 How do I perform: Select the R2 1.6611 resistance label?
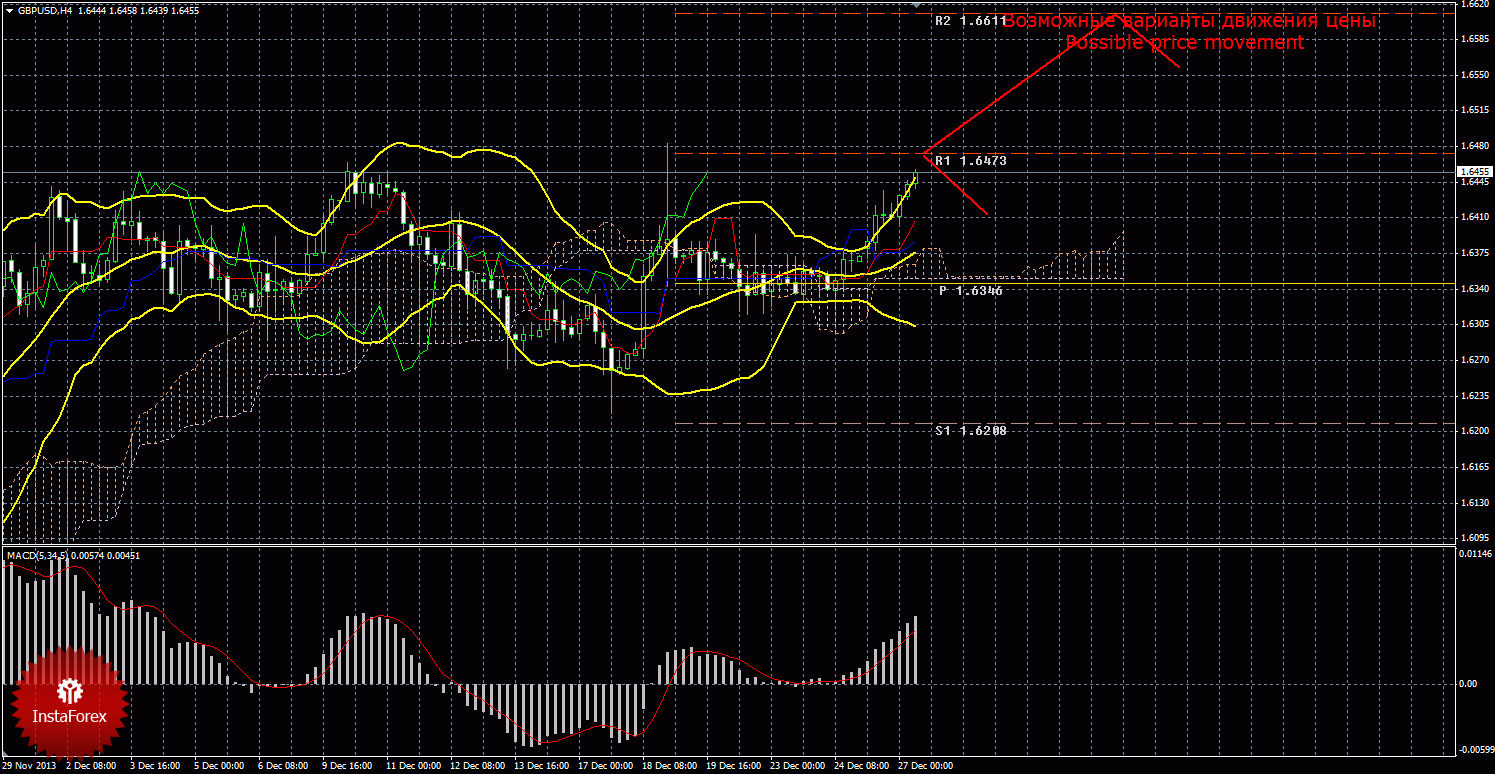[968, 21]
